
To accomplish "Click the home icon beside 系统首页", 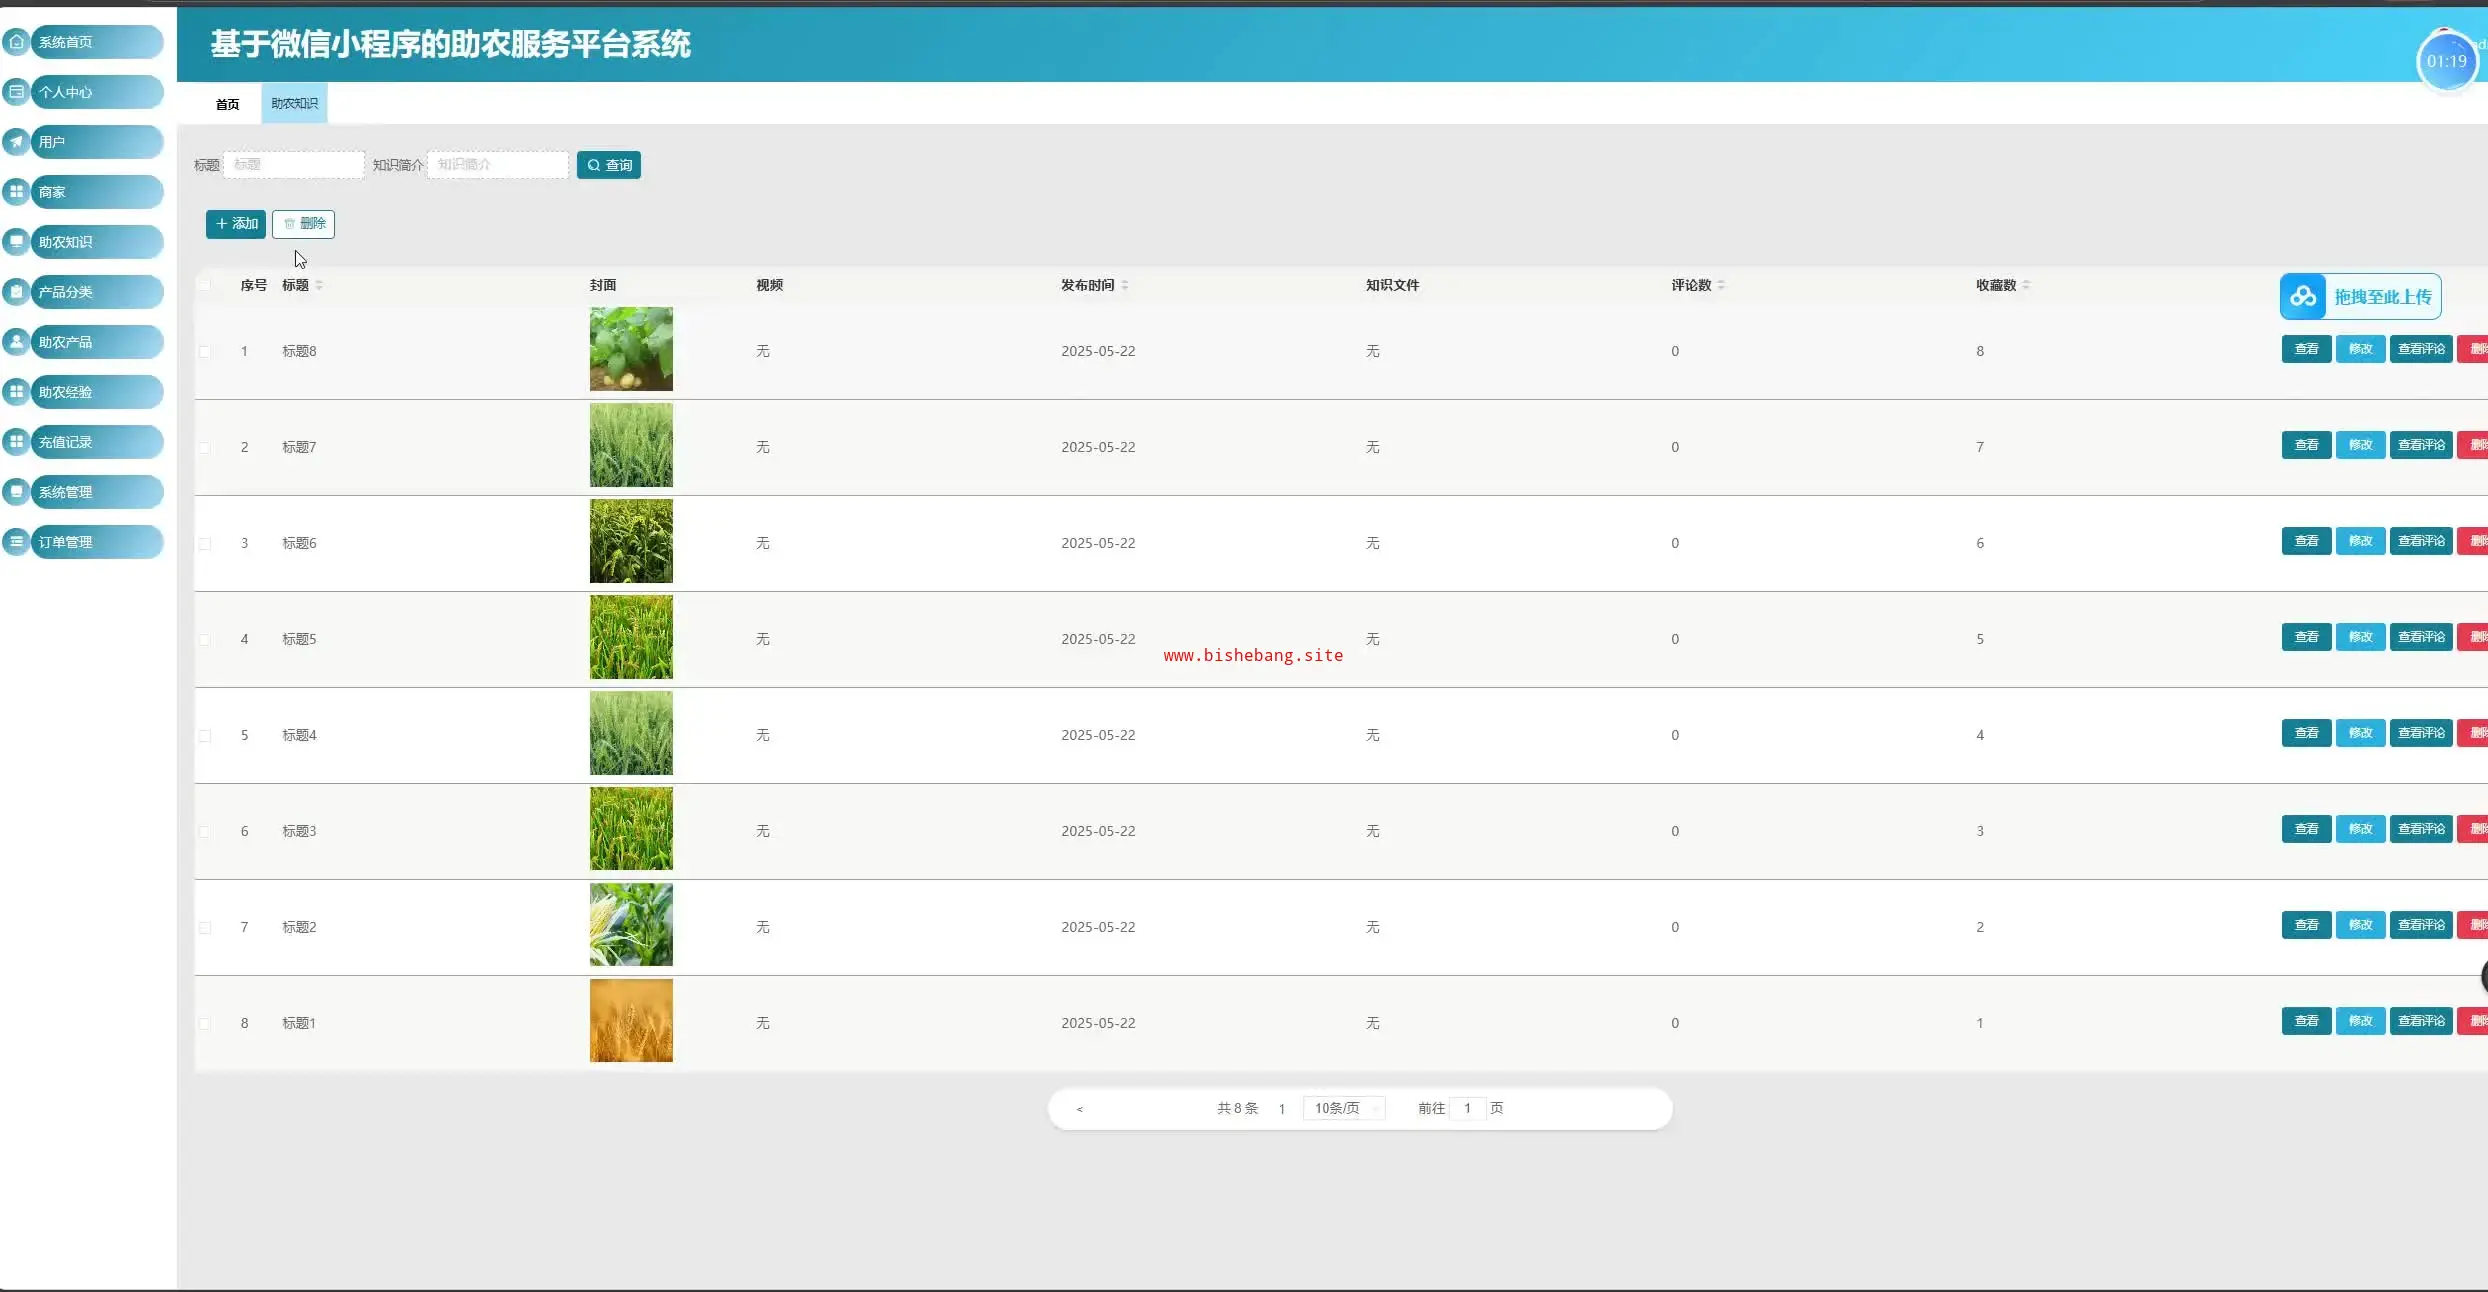I will [x=16, y=41].
